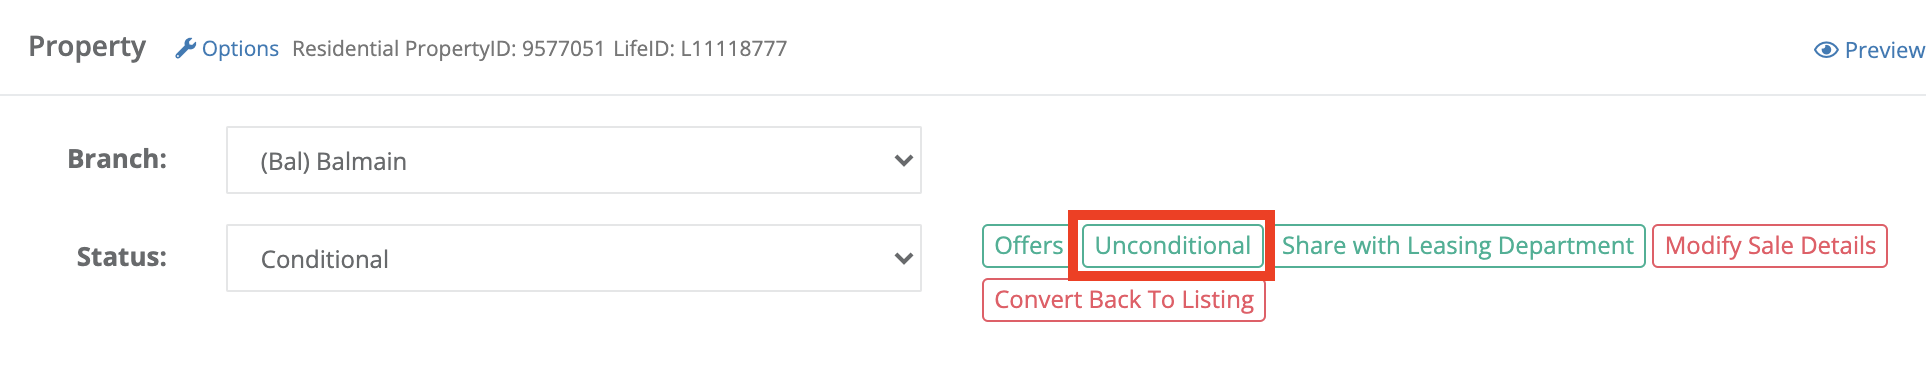Click the chevron arrow in Status dropdown
Screen dimensions: 1926x390
tap(903, 258)
